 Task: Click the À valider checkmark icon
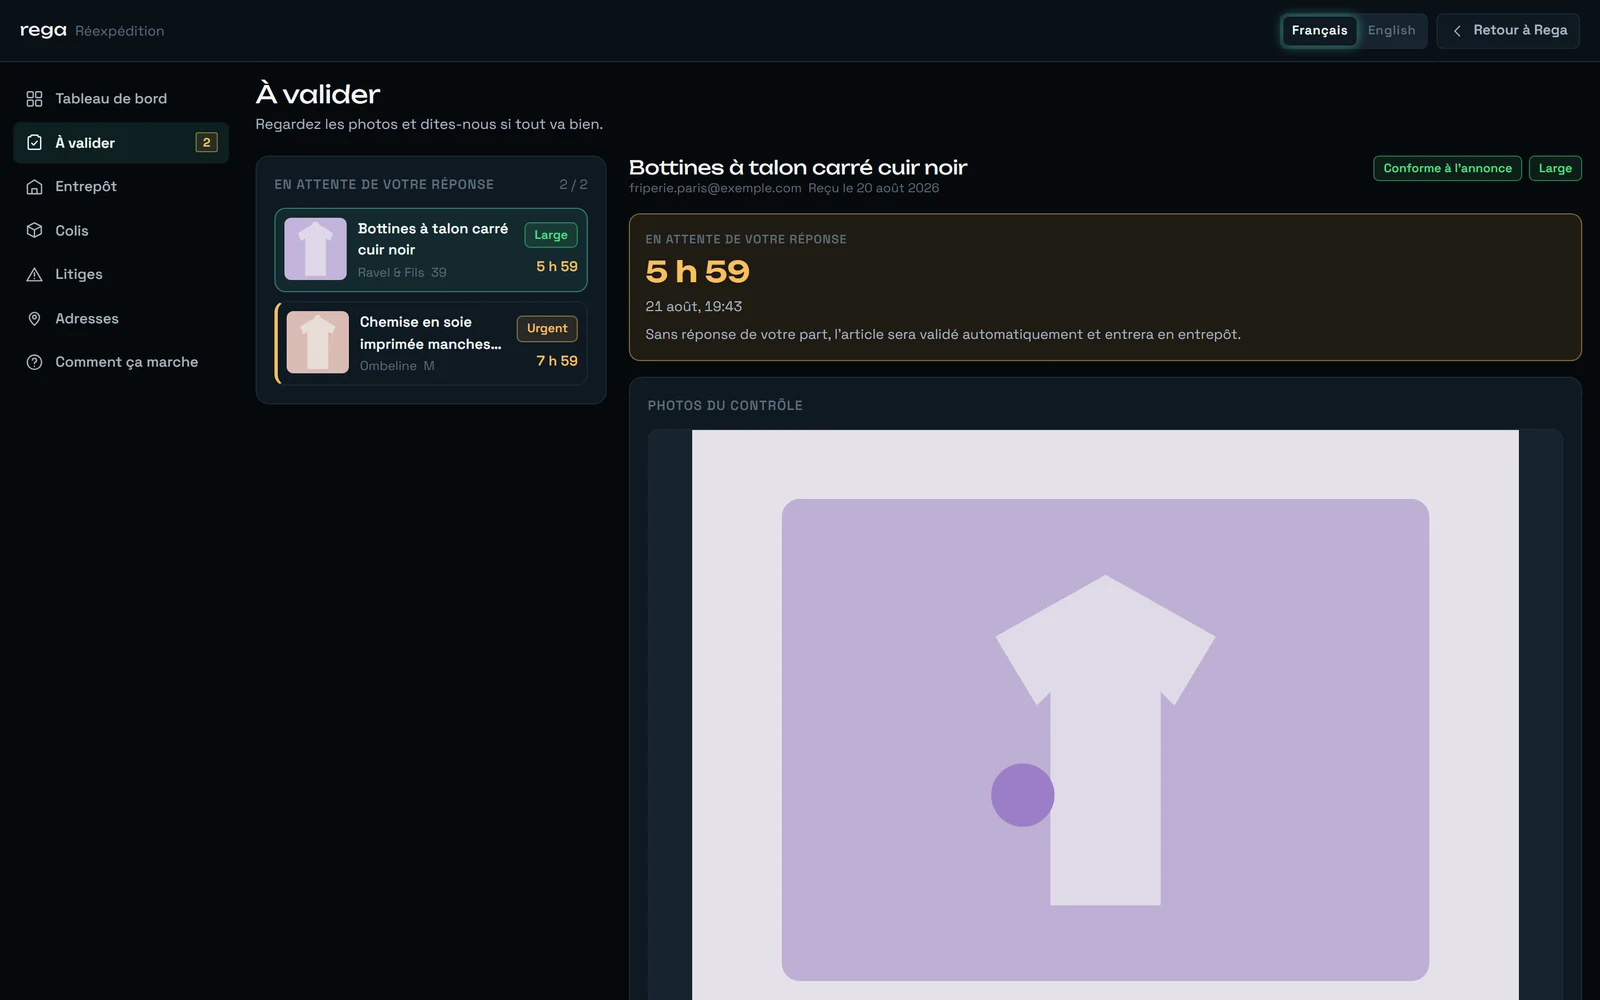(34, 143)
